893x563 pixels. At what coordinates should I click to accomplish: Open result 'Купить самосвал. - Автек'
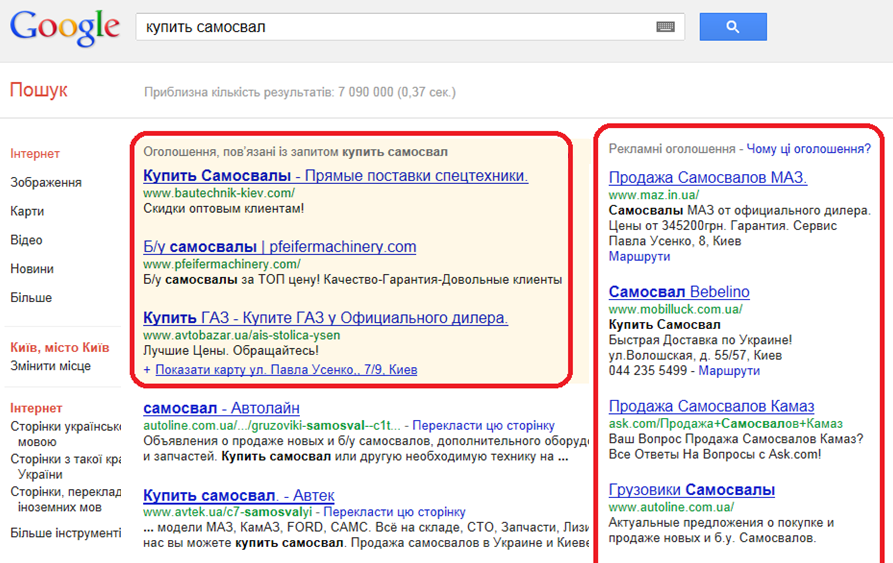click(x=239, y=495)
